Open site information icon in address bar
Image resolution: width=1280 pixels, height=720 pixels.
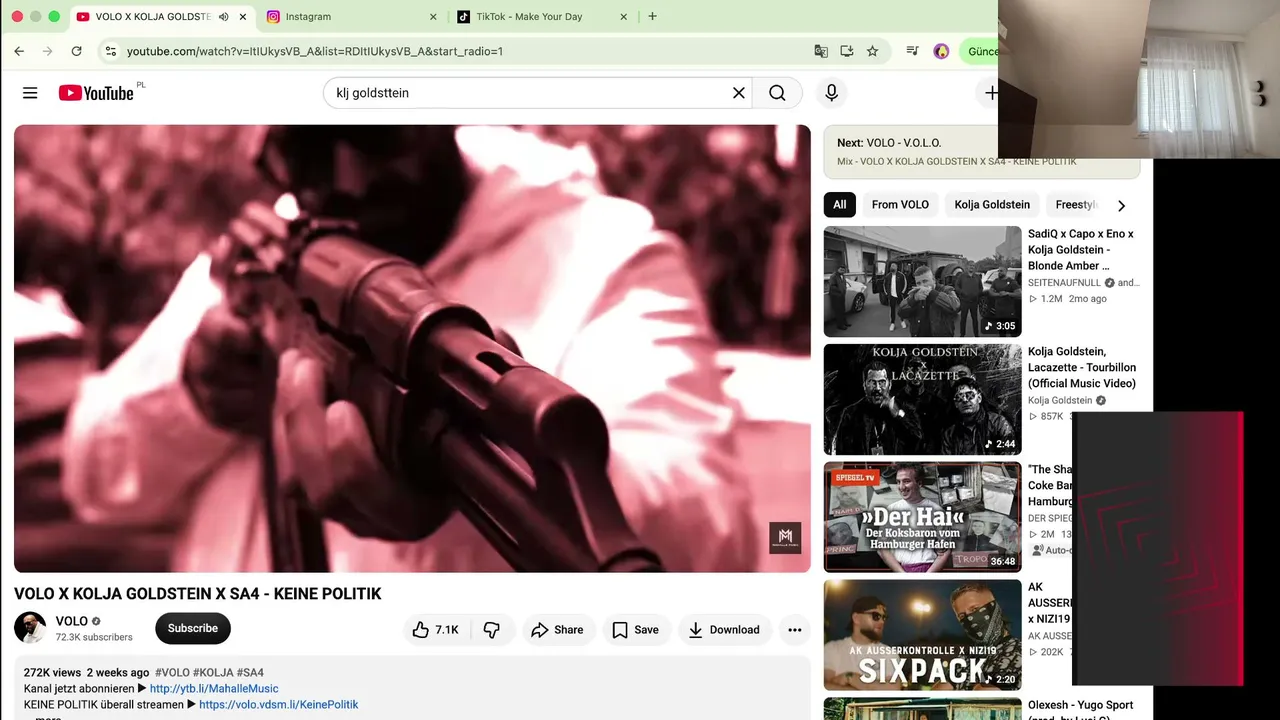click(x=110, y=51)
